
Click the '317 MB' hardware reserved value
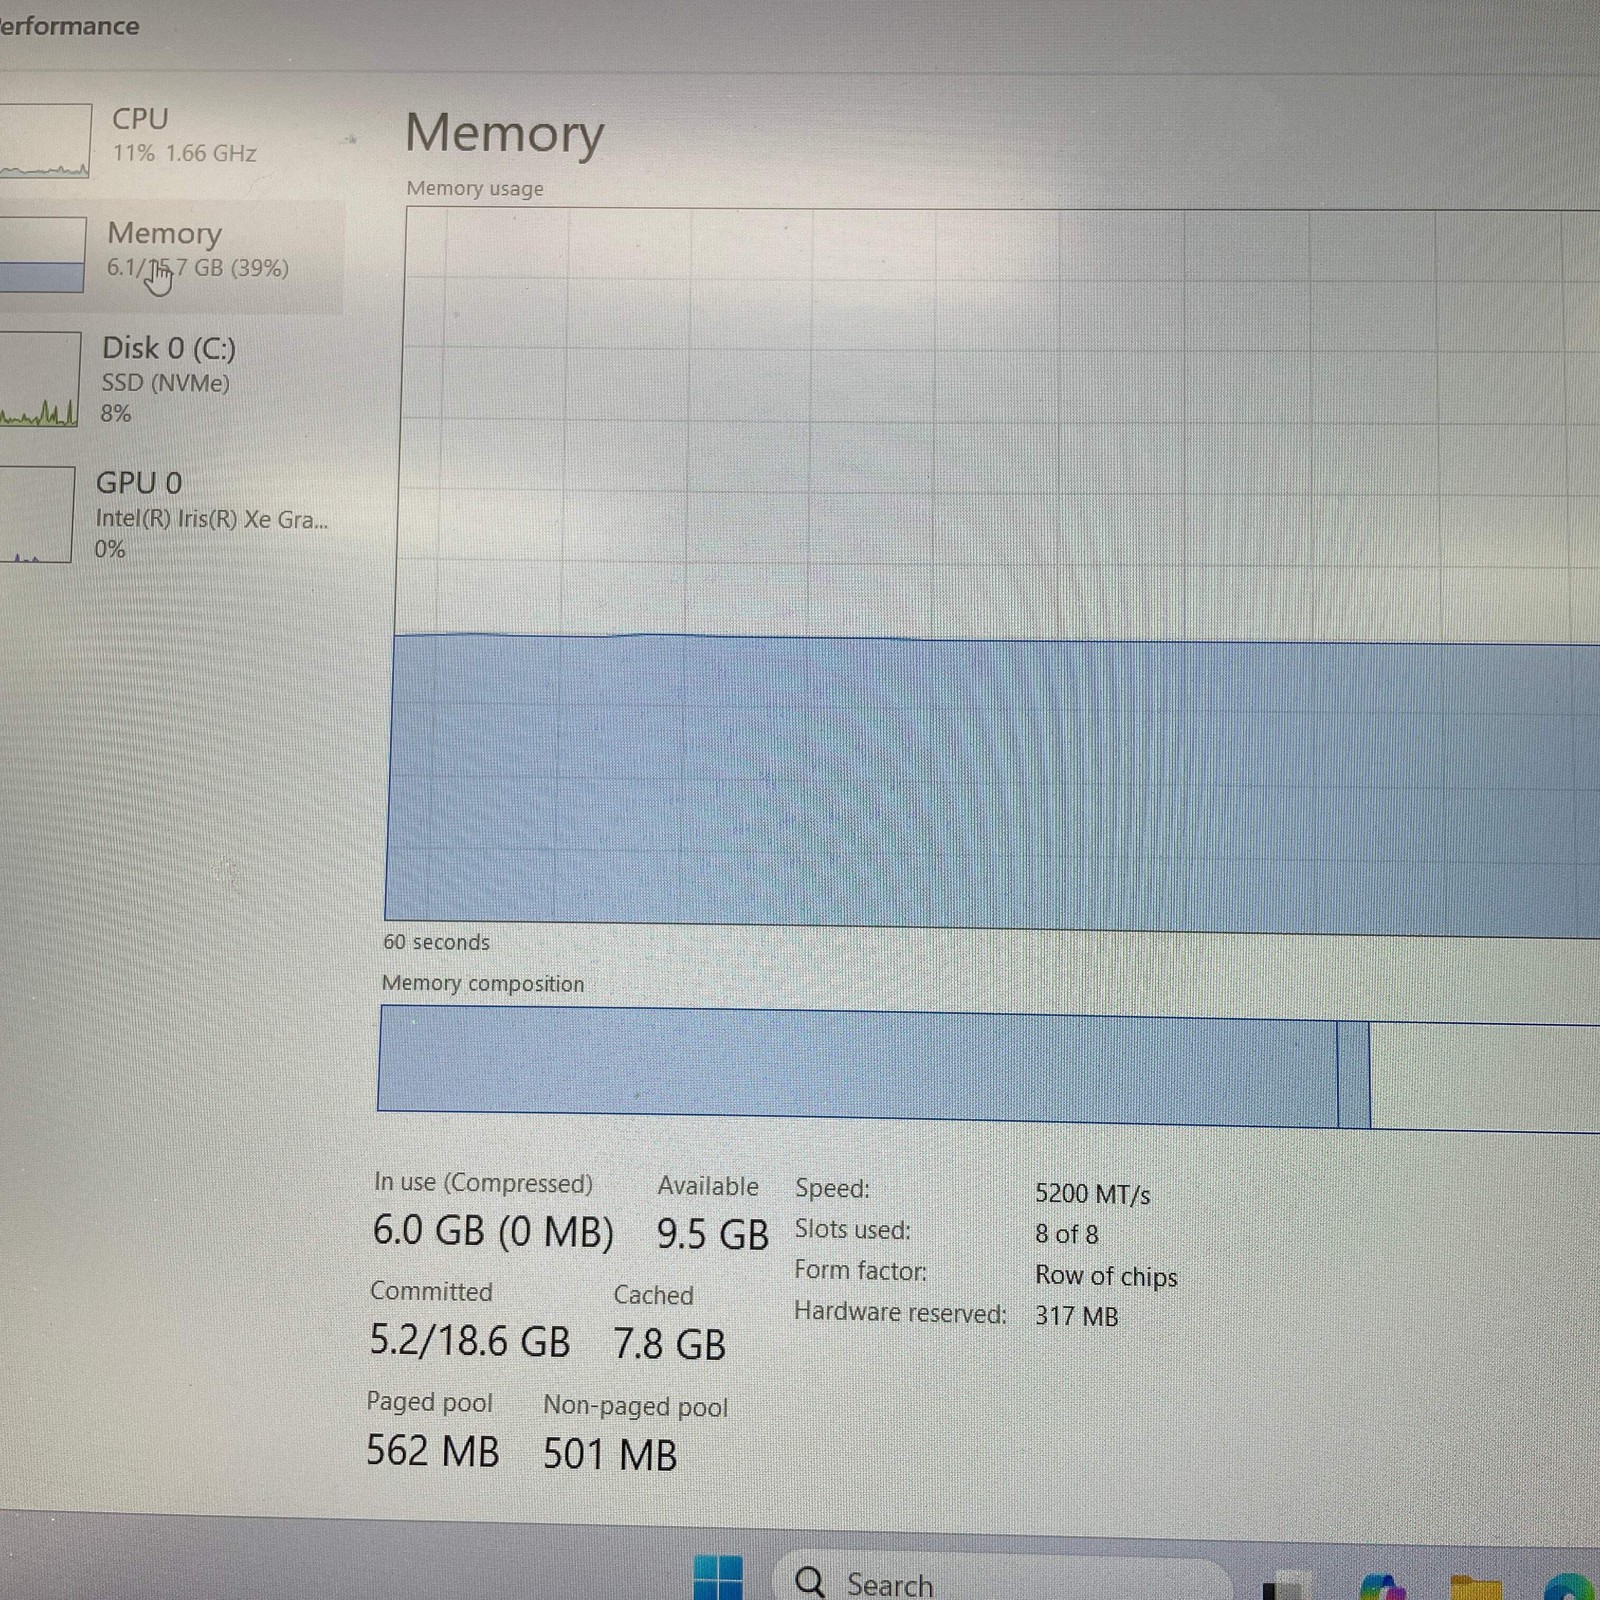pyautogui.click(x=1076, y=1316)
